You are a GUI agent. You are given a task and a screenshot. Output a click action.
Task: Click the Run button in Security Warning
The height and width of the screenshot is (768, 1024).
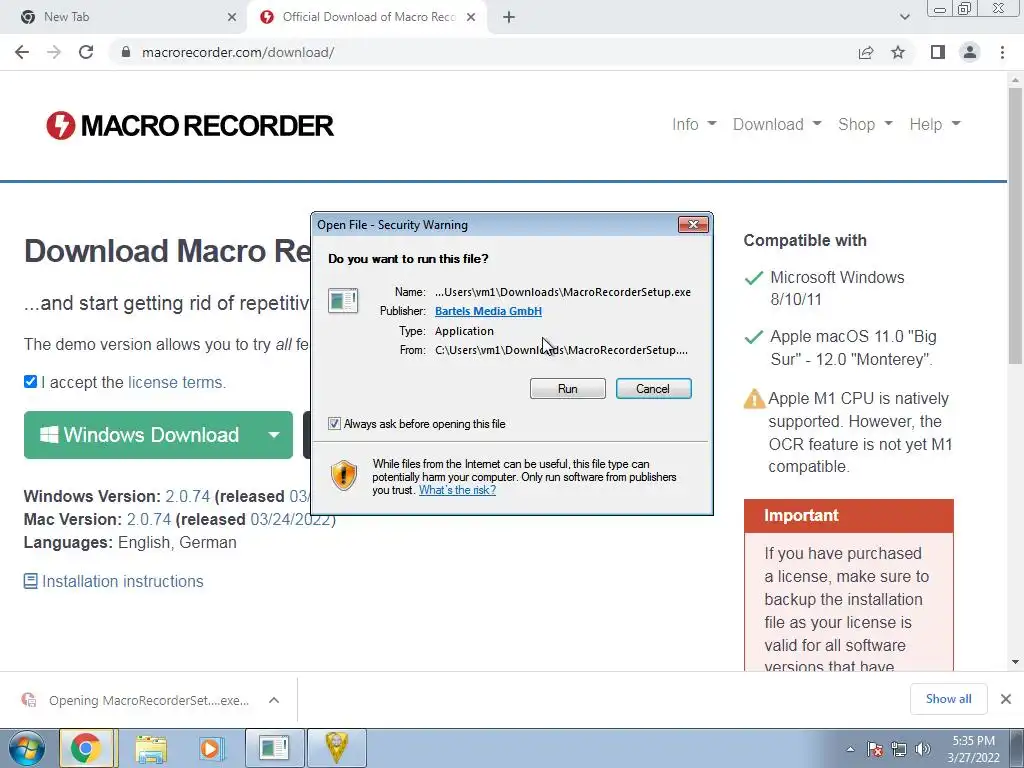568,389
